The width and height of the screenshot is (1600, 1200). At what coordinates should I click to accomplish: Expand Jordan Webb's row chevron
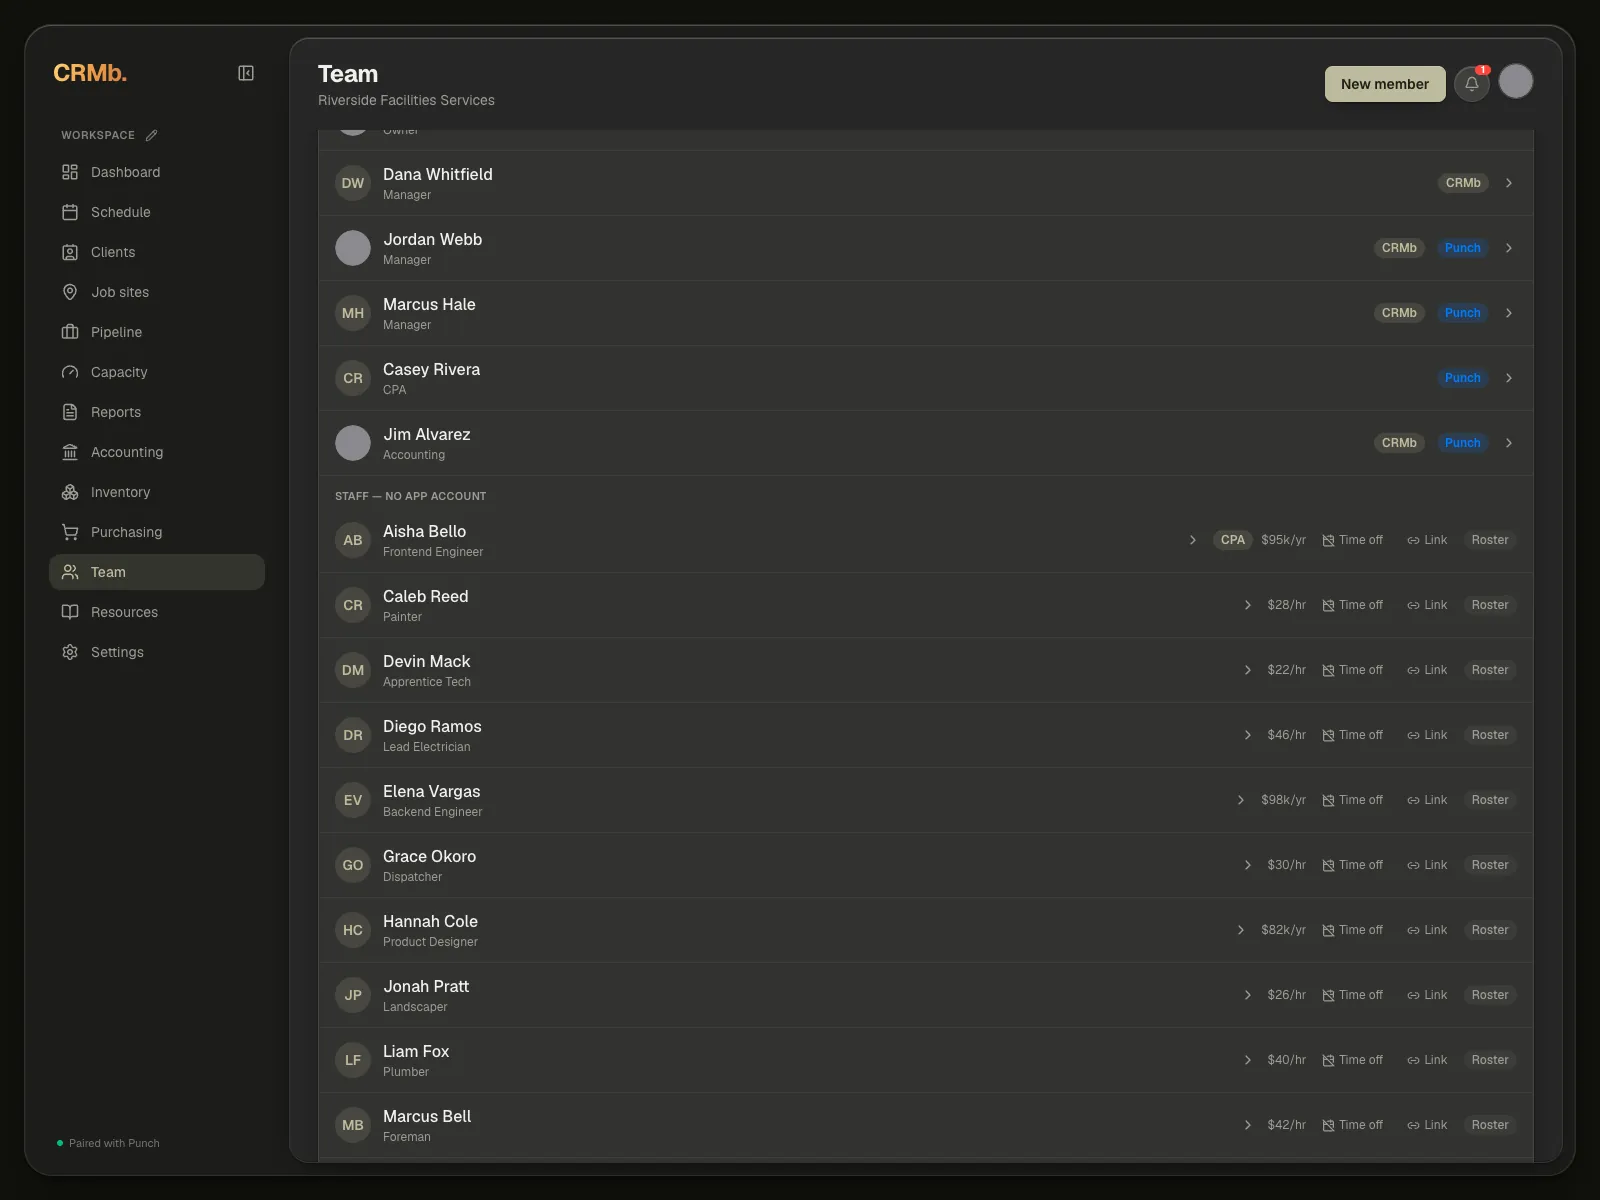[x=1509, y=248]
